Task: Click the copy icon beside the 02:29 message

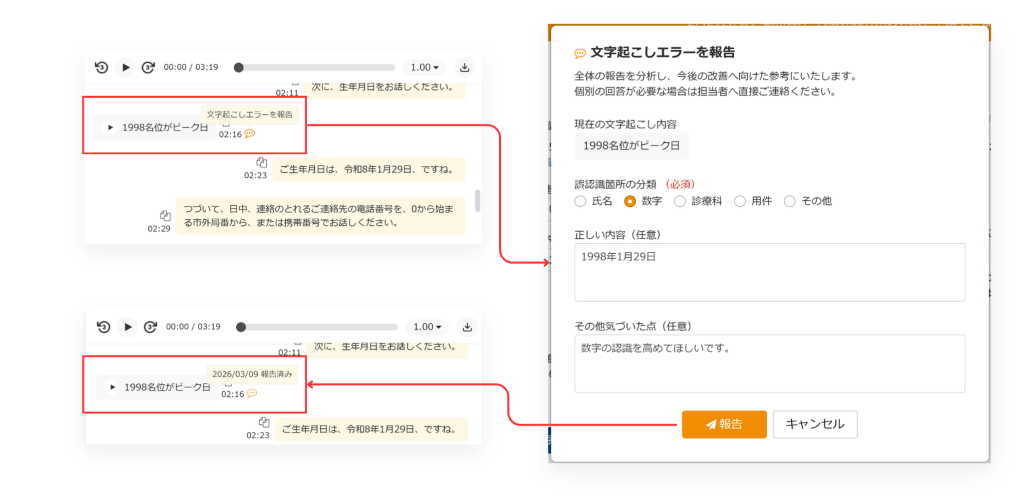Action: (165, 215)
